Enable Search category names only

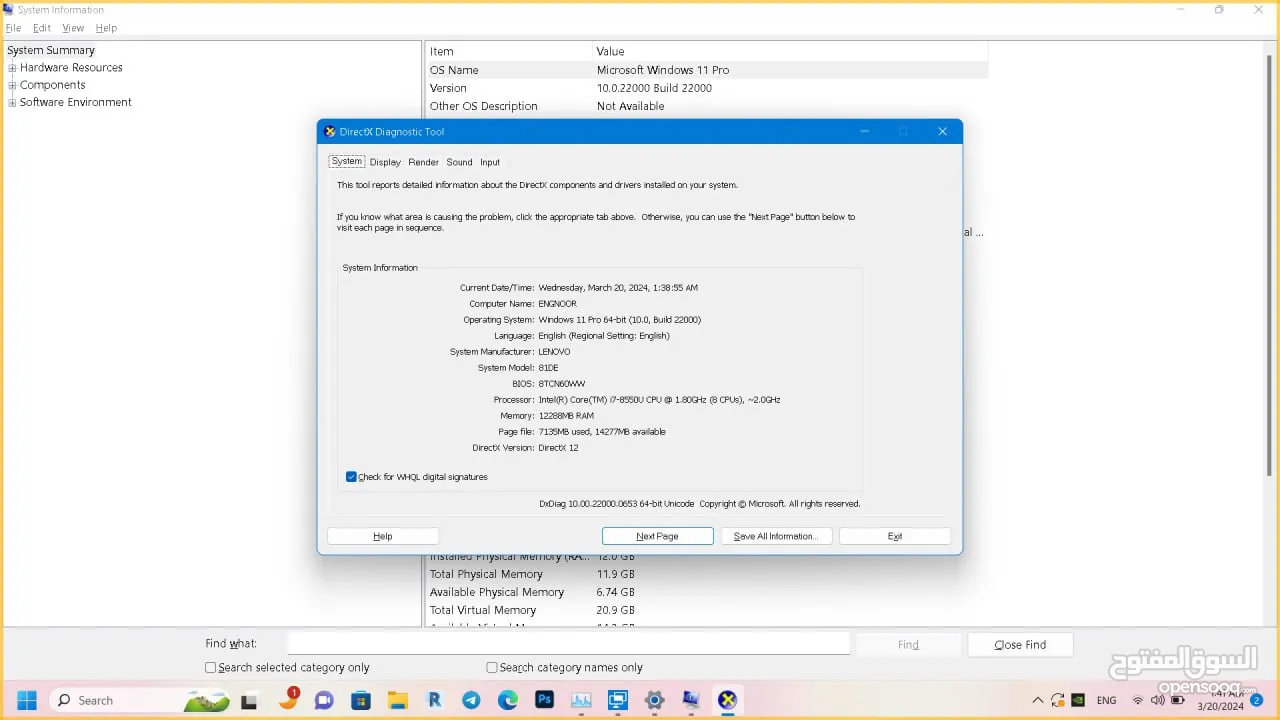click(x=492, y=667)
